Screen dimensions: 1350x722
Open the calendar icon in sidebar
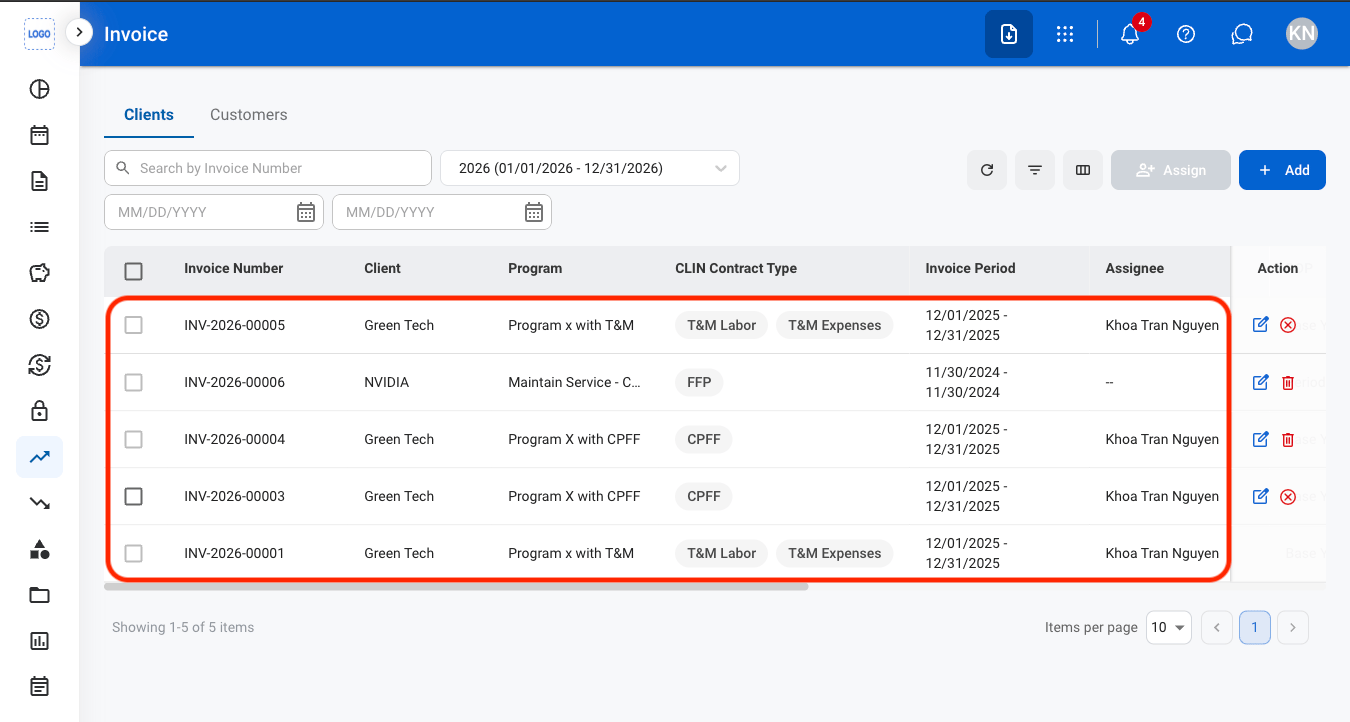pyautogui.click(x=39, y=135)
